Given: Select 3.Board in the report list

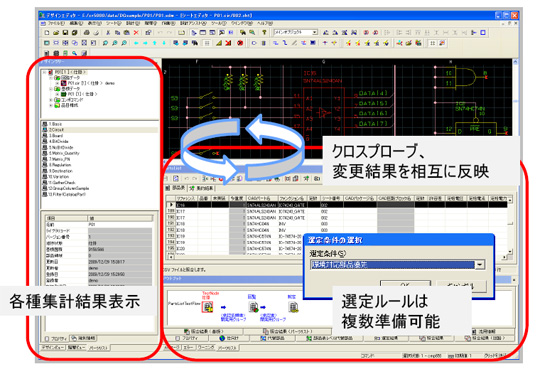Looking at the screenshot, I should tap(55, 136).
